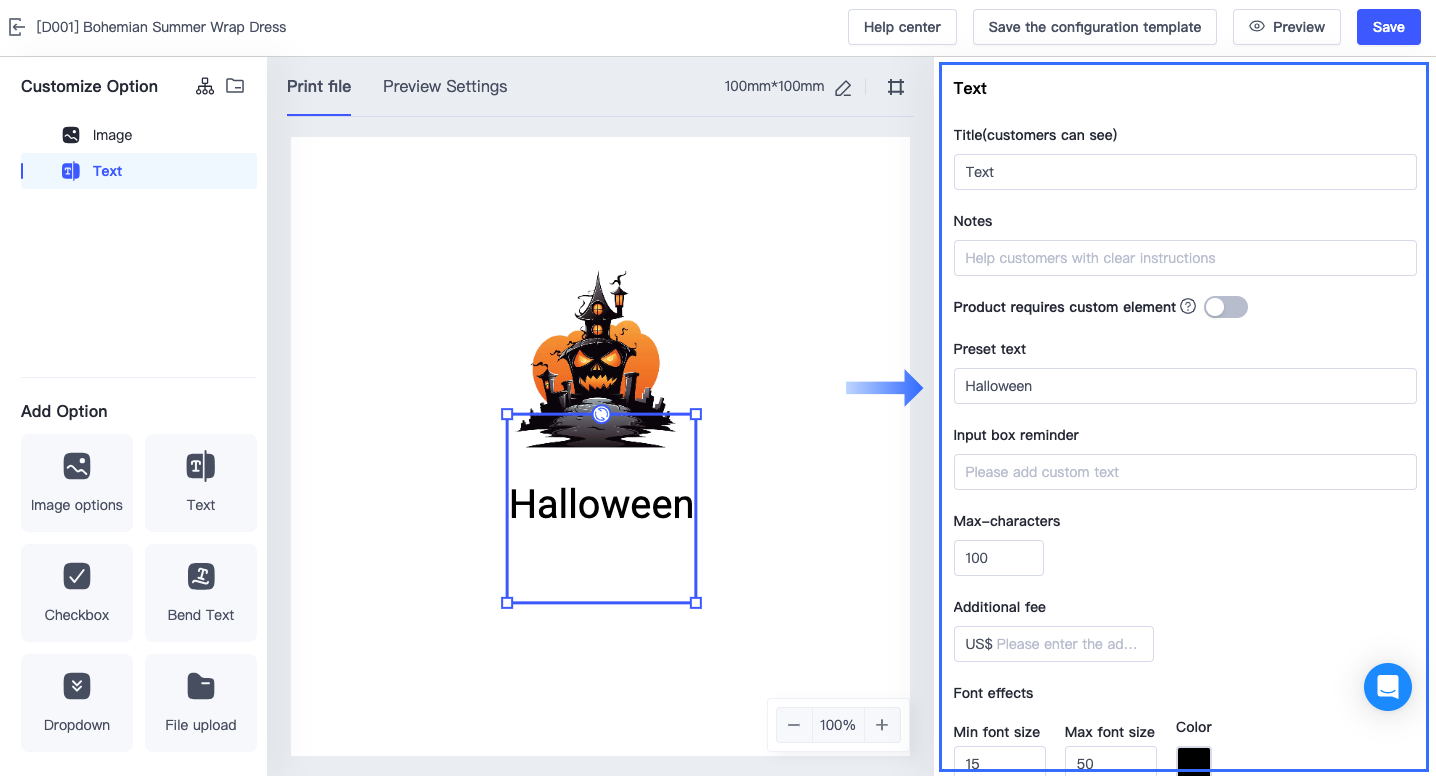Select the Image item in option list
The image size is (1436, 776).
click(112, 135)
